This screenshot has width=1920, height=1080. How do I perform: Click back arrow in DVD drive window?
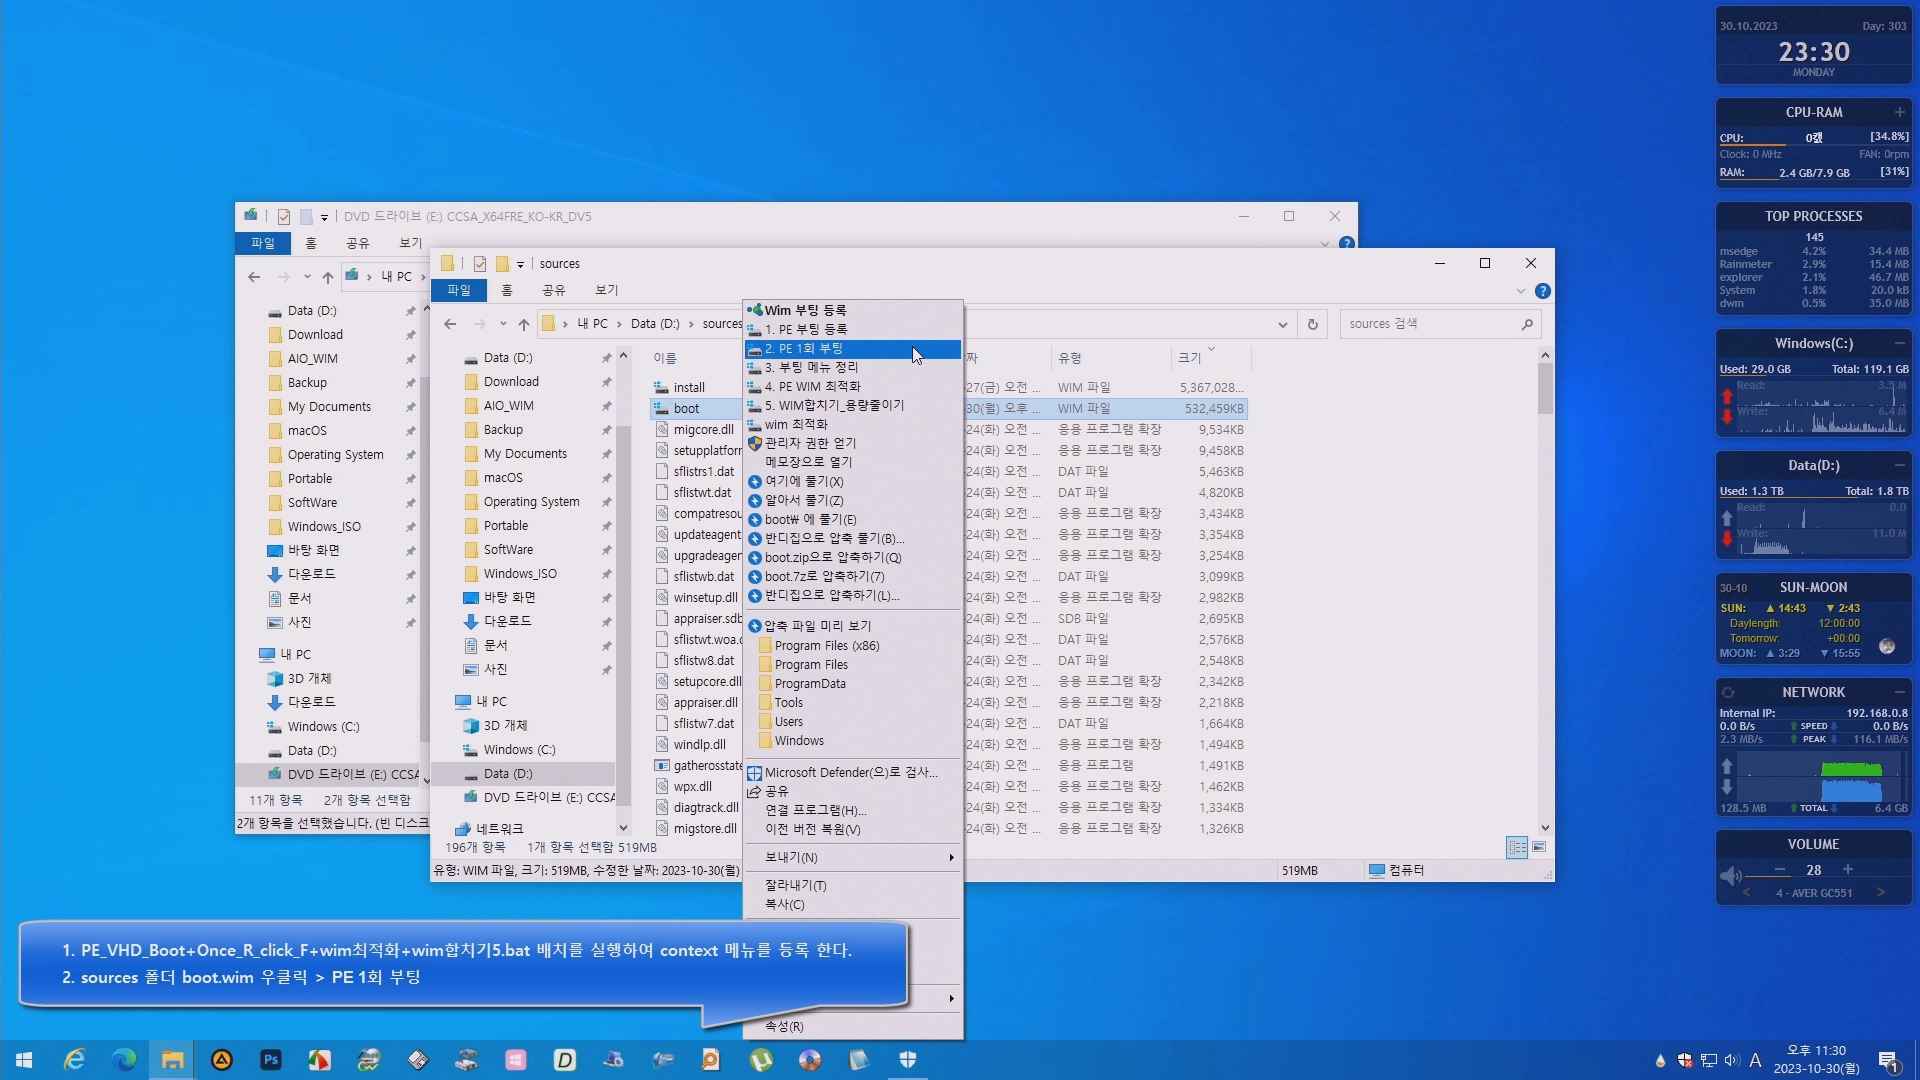click(x=254, y=277)
